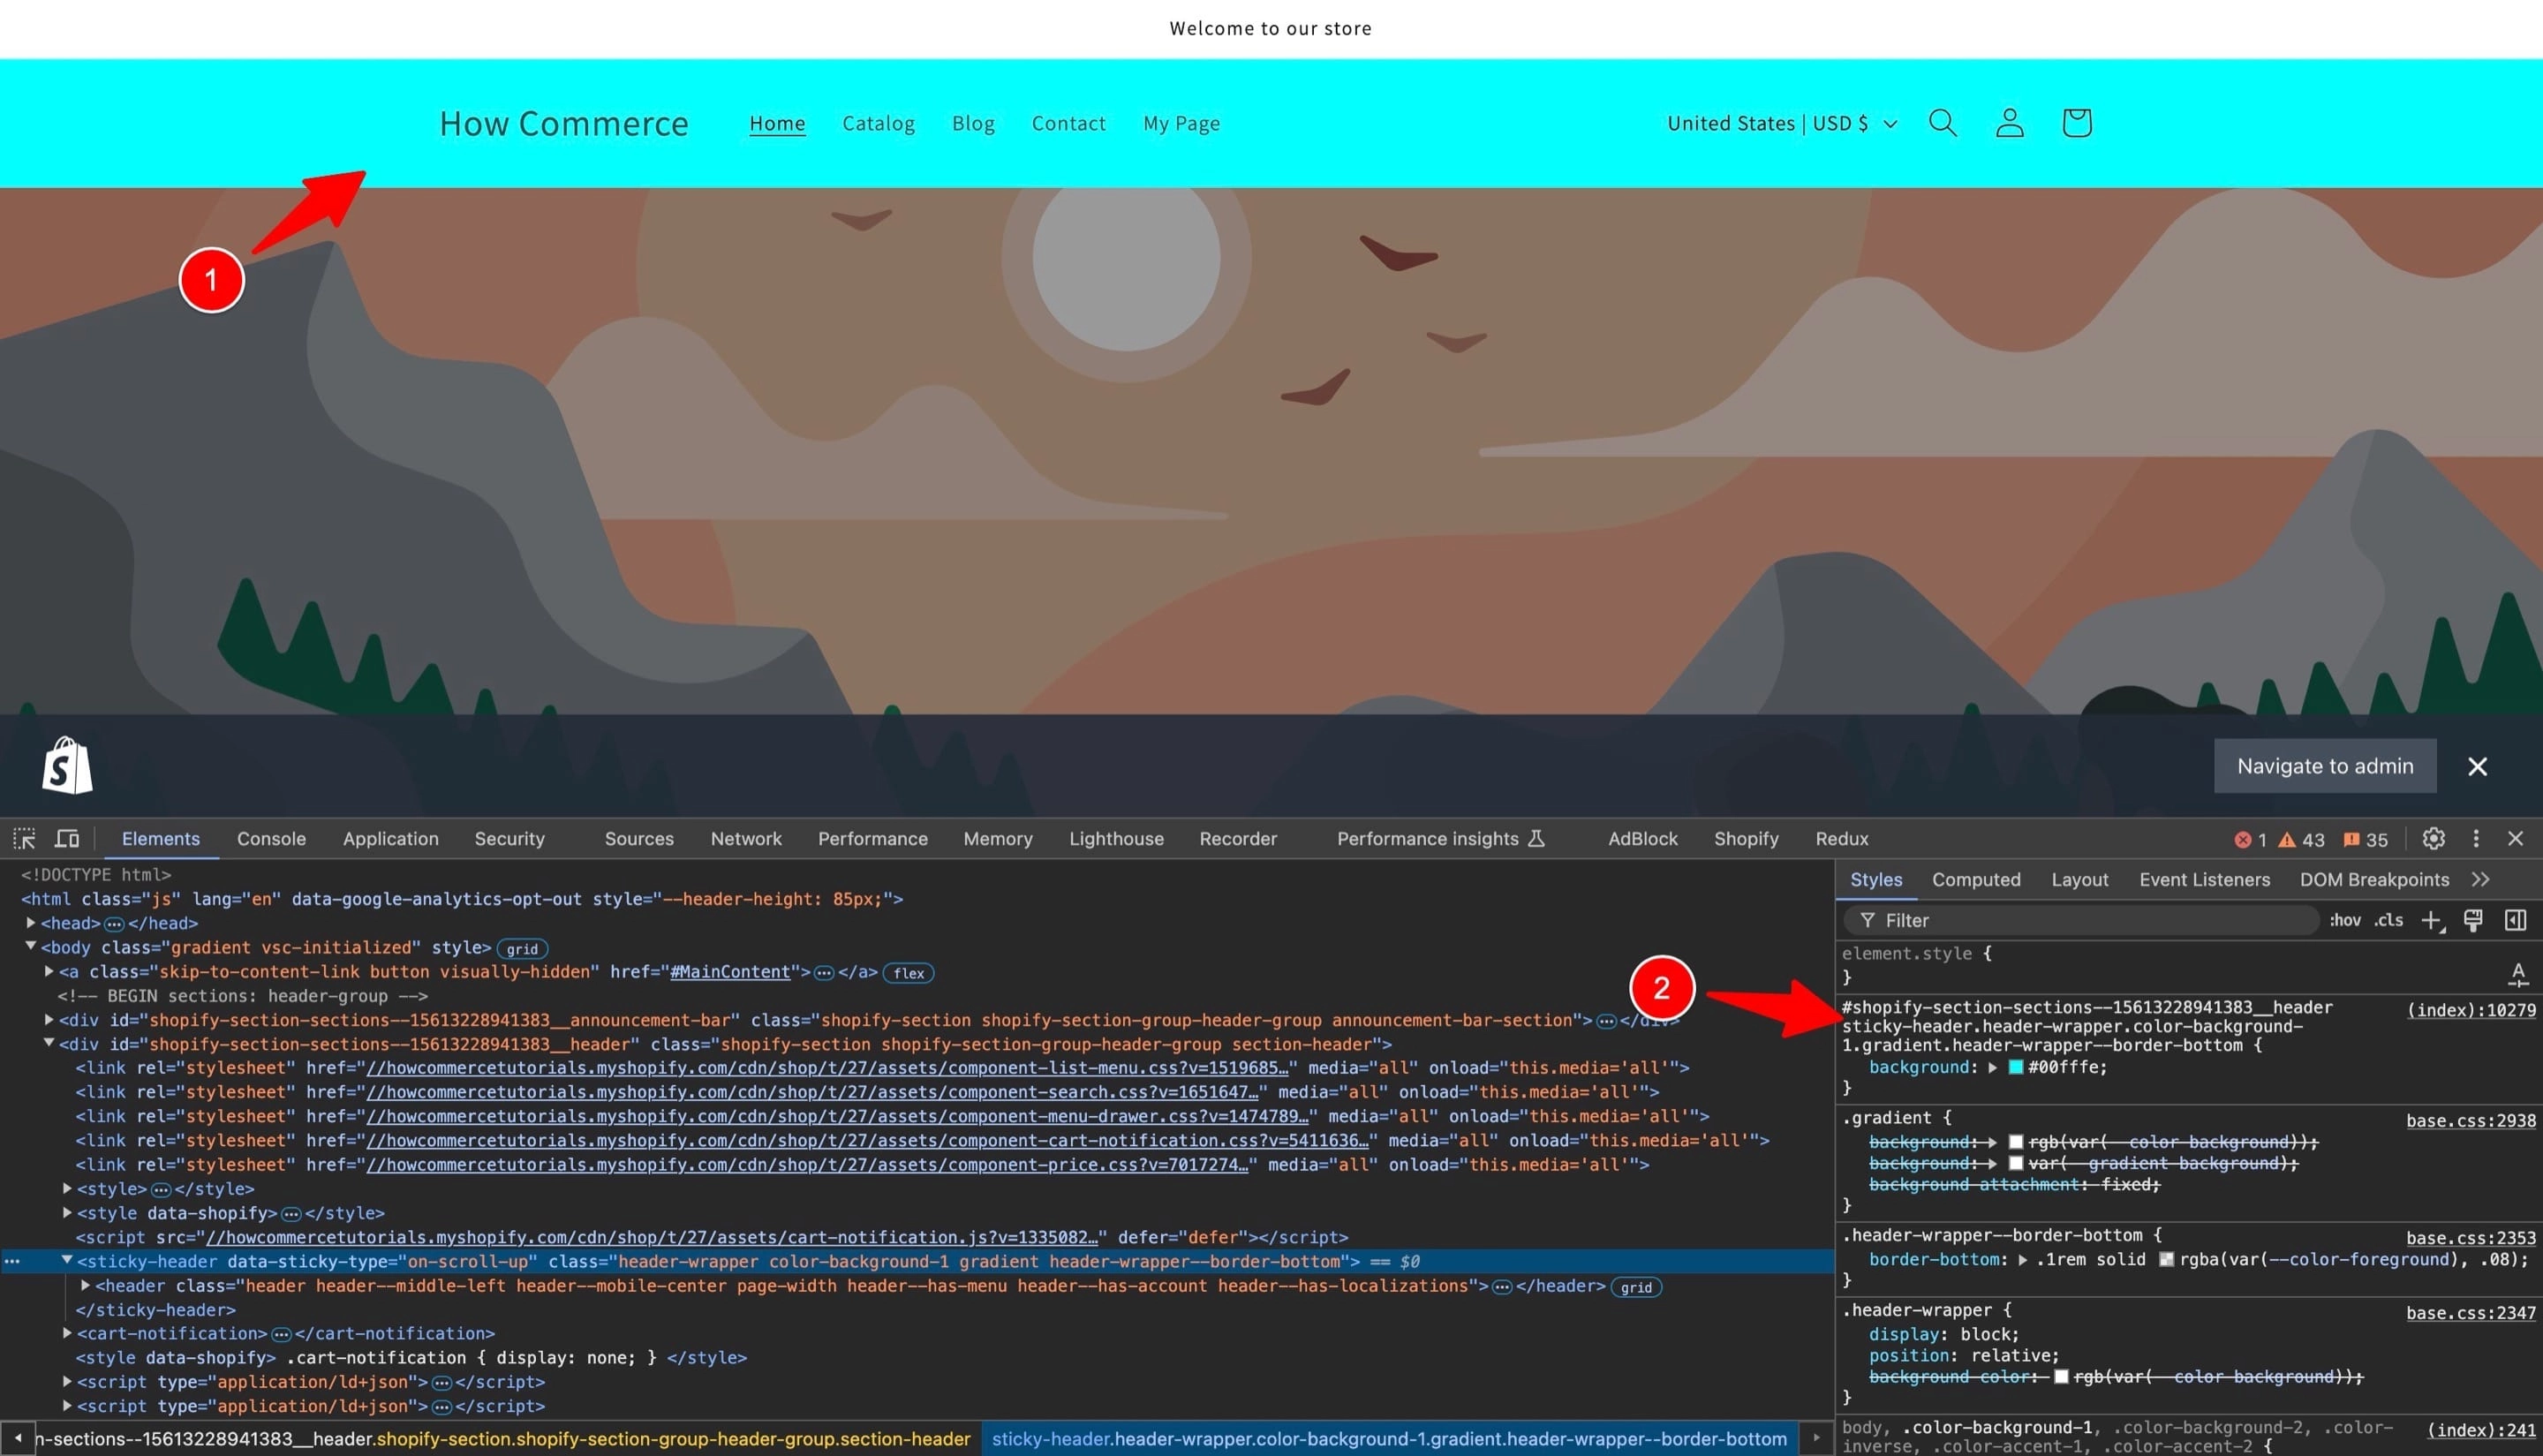Screen dimensions: 2543x1456
Task: Click the new style rule plus icon
Action: 2431,920
